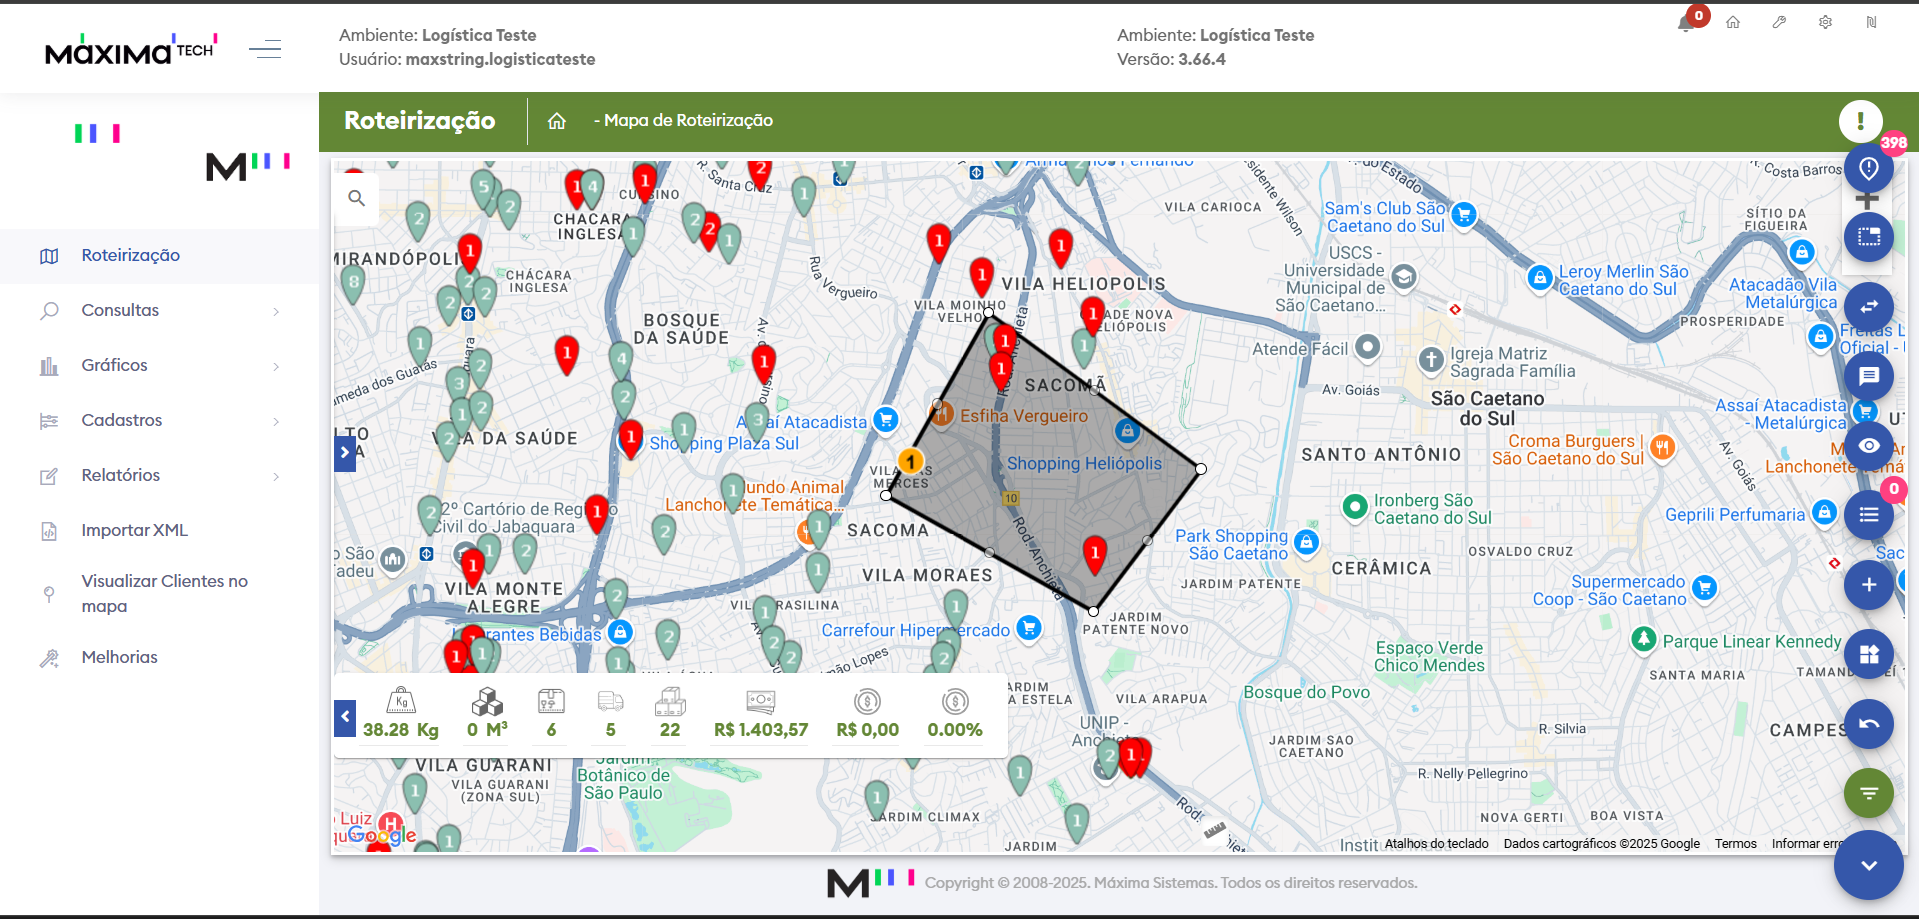
Task: Click the yellow numbered marker on polygon
Action: 910,461
